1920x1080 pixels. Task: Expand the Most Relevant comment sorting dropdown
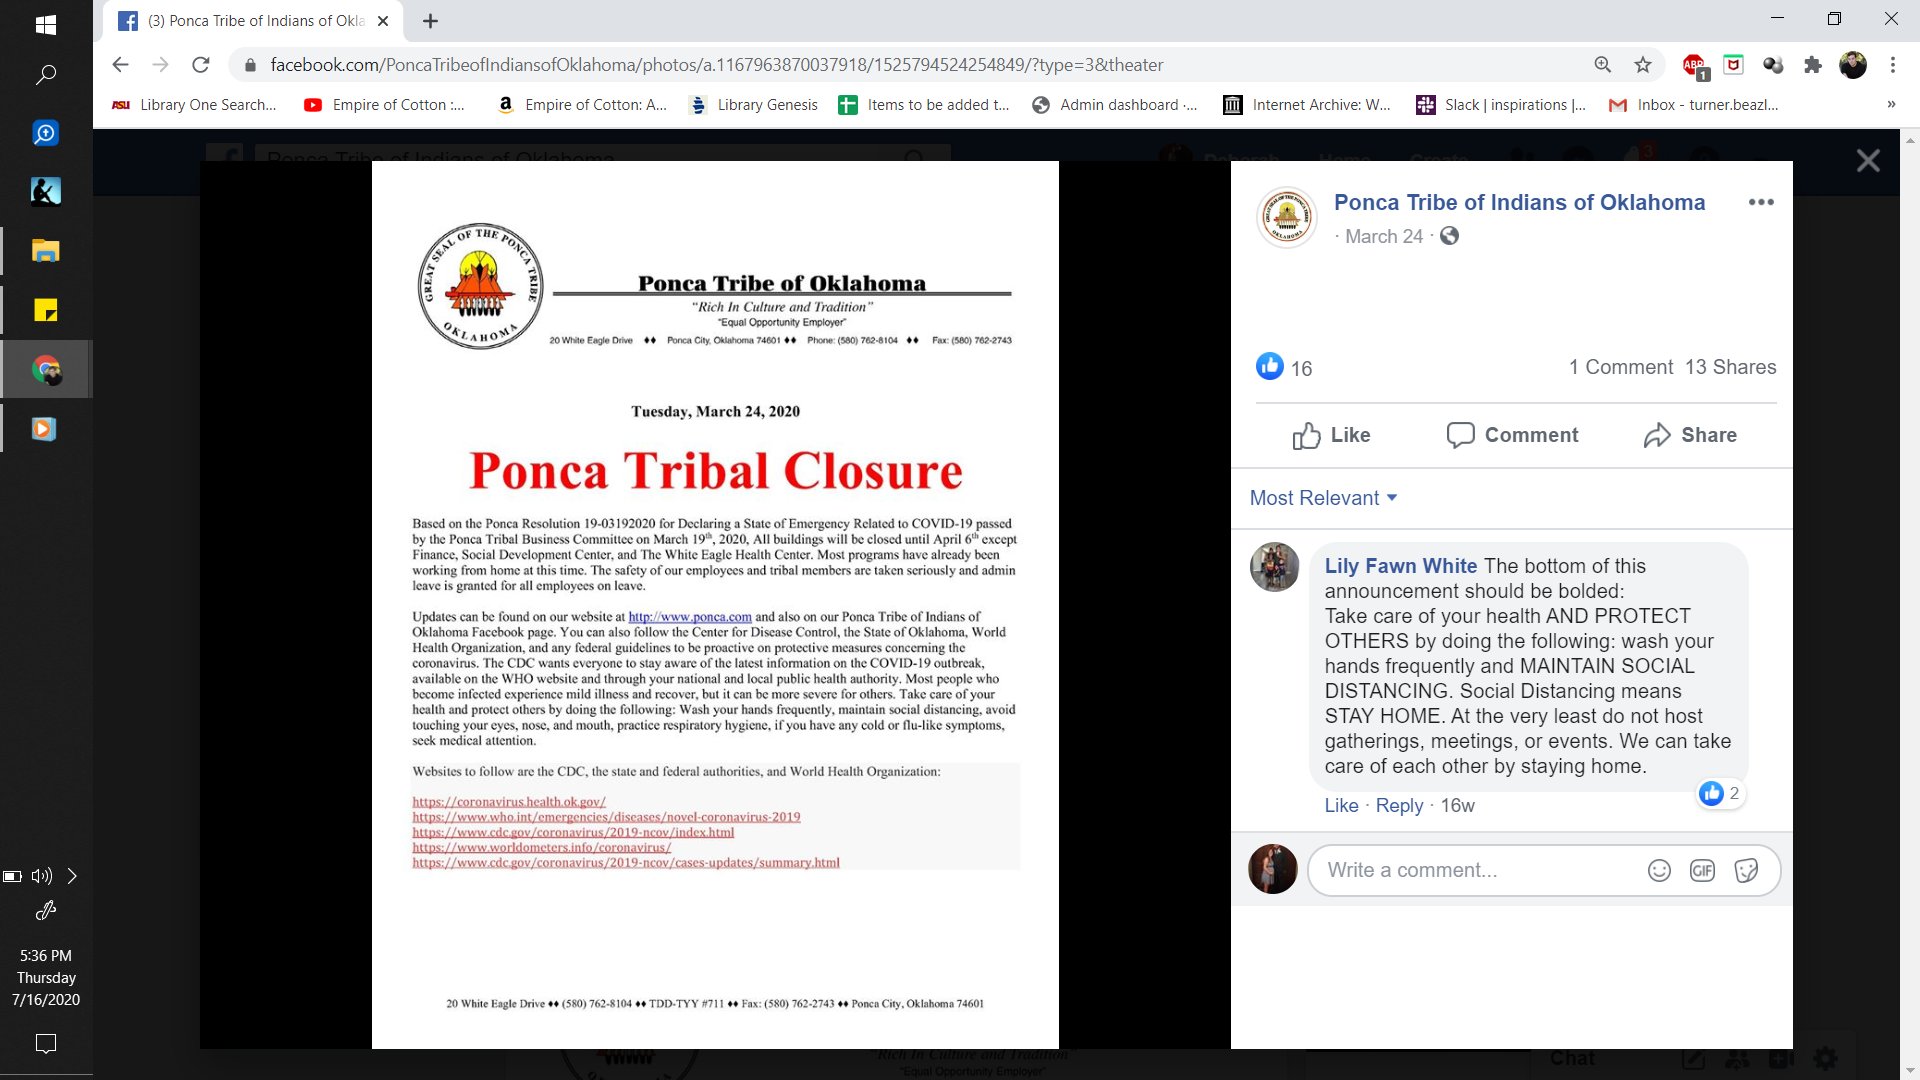(1323, 498)
